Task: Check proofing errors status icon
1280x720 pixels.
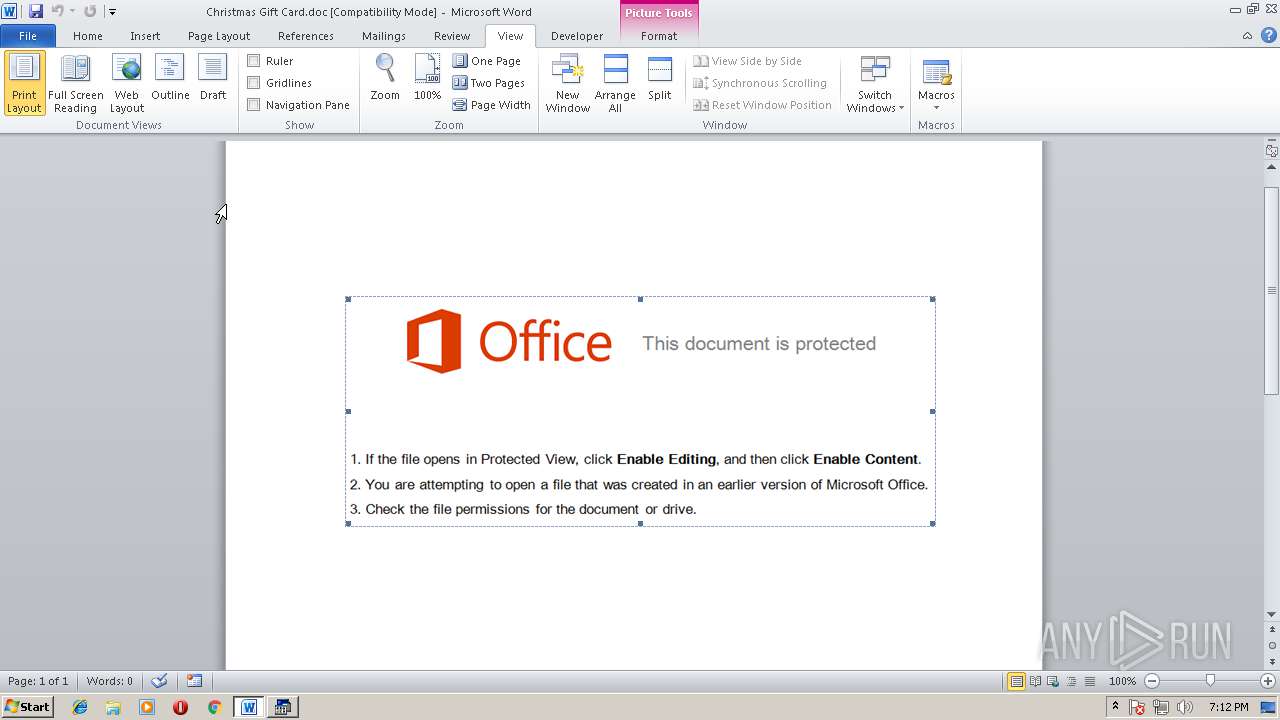Action: [x=159, y=681]
